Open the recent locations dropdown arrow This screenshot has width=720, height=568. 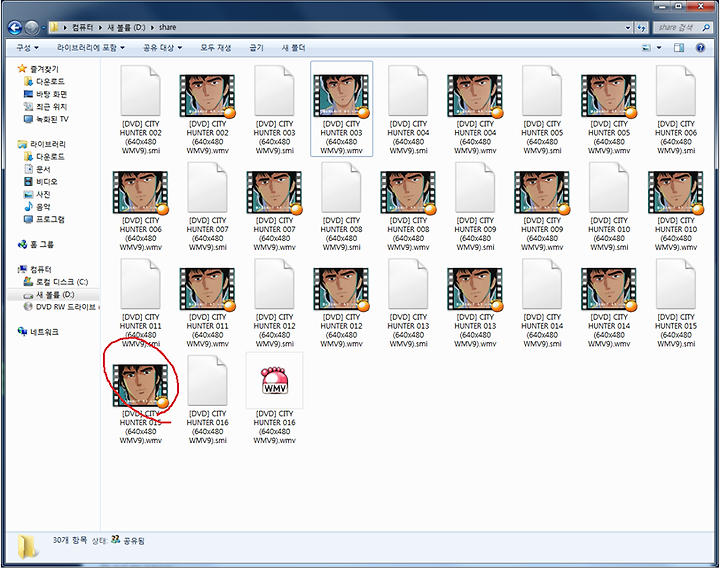click(44, 28)
